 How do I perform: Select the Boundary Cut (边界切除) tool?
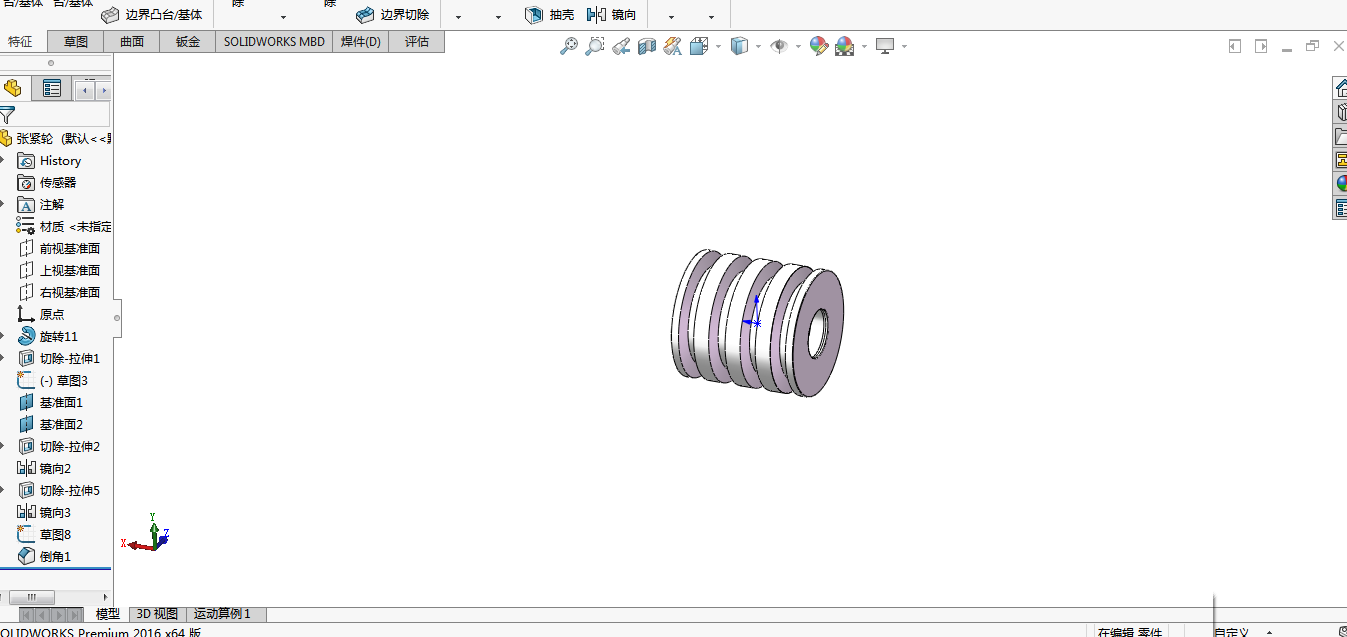pyautogui.click(x=392, y=15)
